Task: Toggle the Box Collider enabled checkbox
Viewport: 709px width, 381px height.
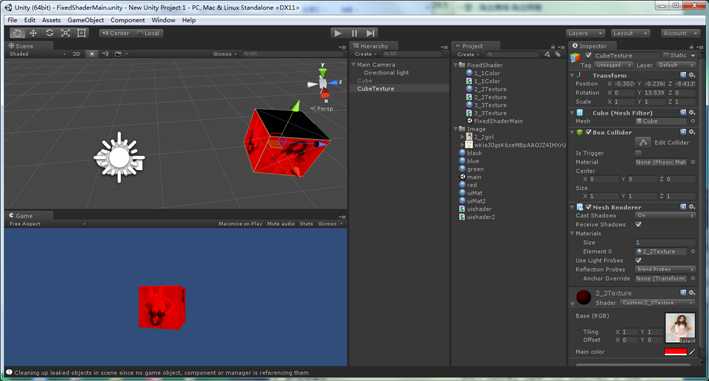Action: click(588, 132)
